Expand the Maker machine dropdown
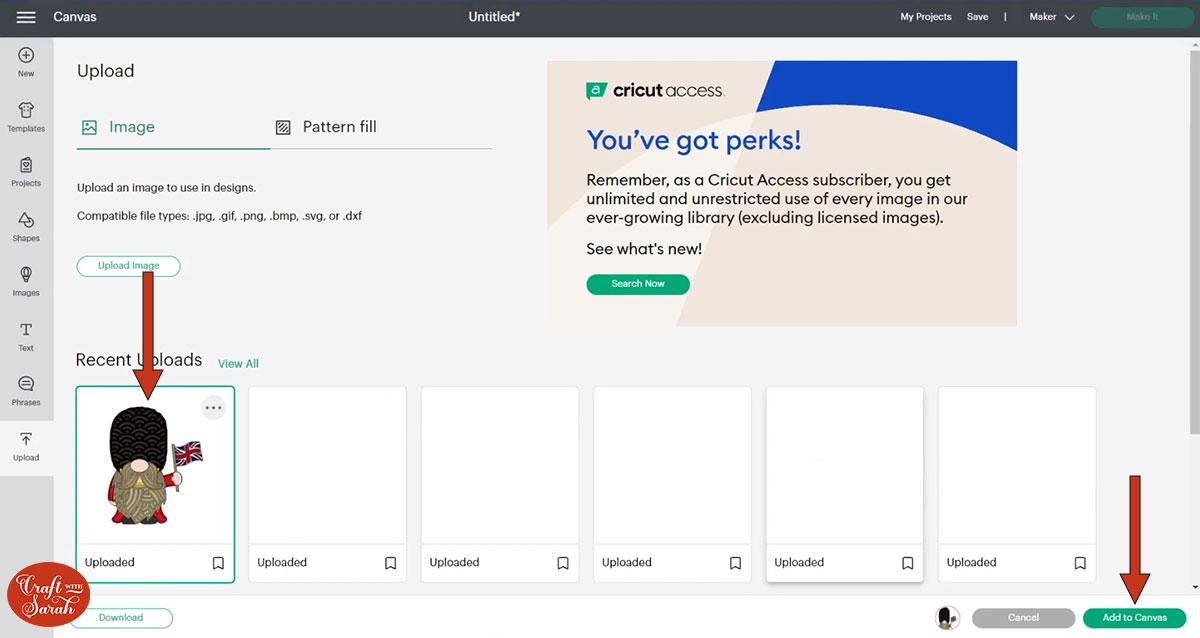The width and height of the screenshot is (1200, 638). 1053,17
